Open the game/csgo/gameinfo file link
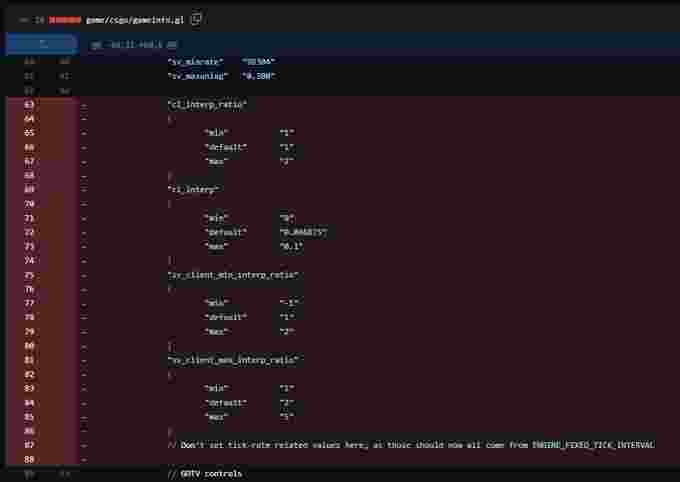The width and height of the screenshot is (680, 482). (135, 20)
